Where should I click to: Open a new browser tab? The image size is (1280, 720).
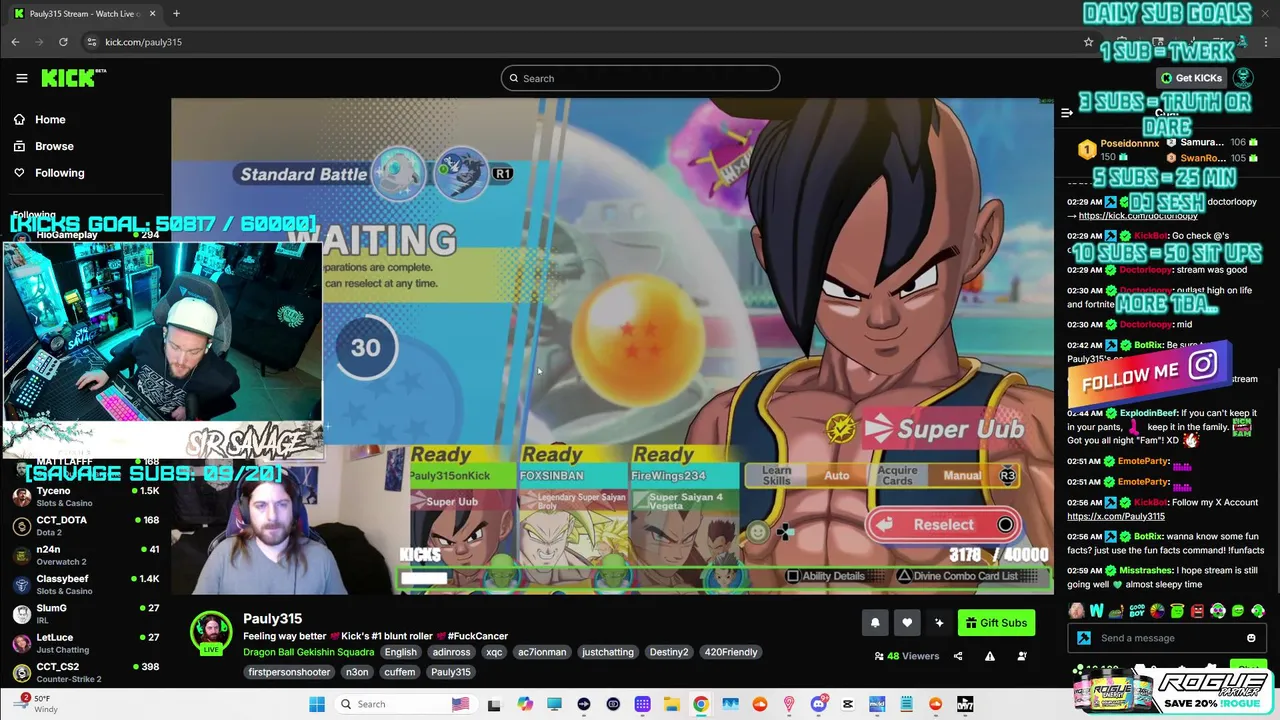[176, 14]
